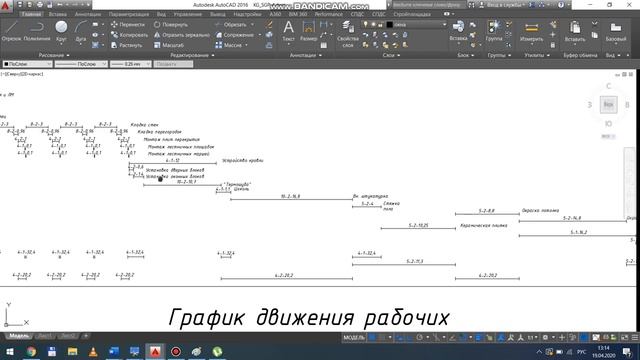The image size is (640, 360).
Task: Open Word from the taskbar
Action: [x=114, y=351]
